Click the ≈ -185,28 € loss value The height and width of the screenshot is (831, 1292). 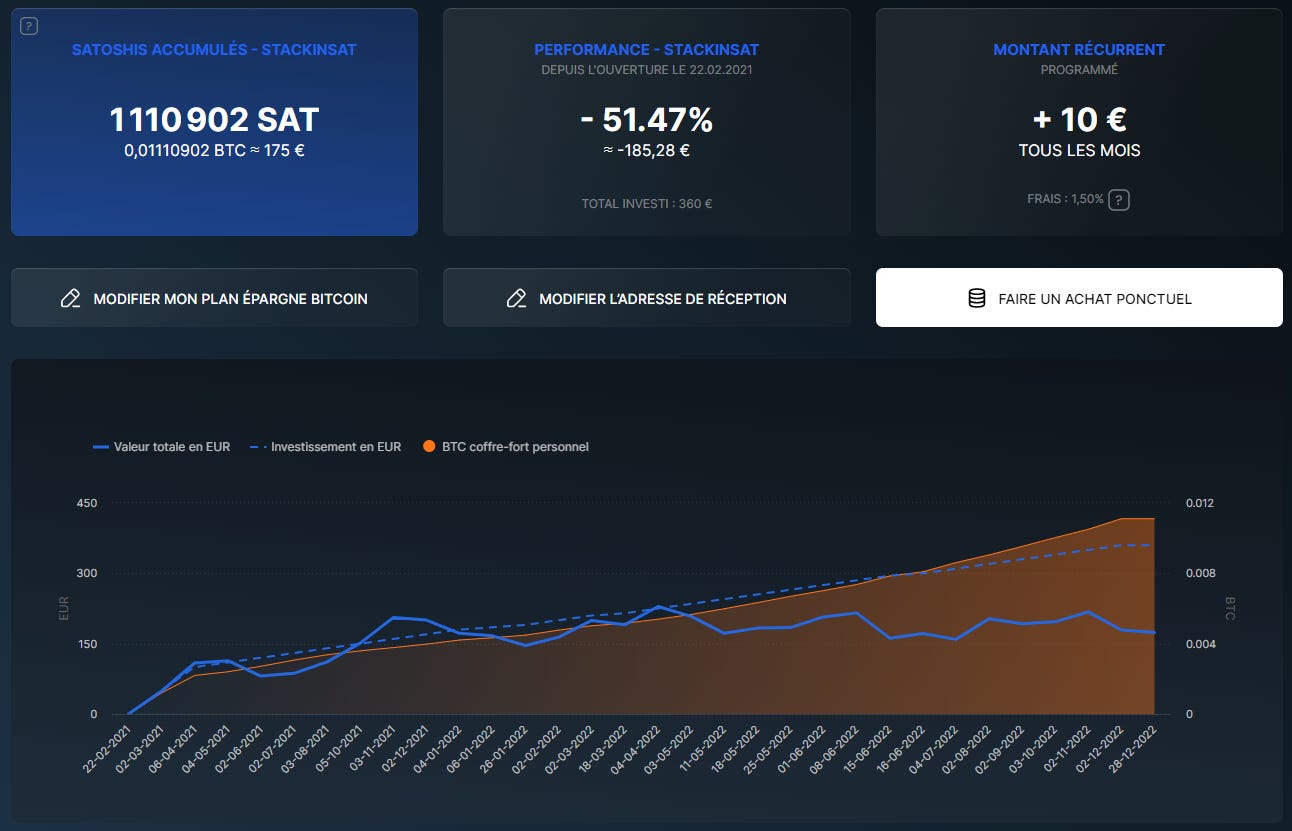[646, 151]
